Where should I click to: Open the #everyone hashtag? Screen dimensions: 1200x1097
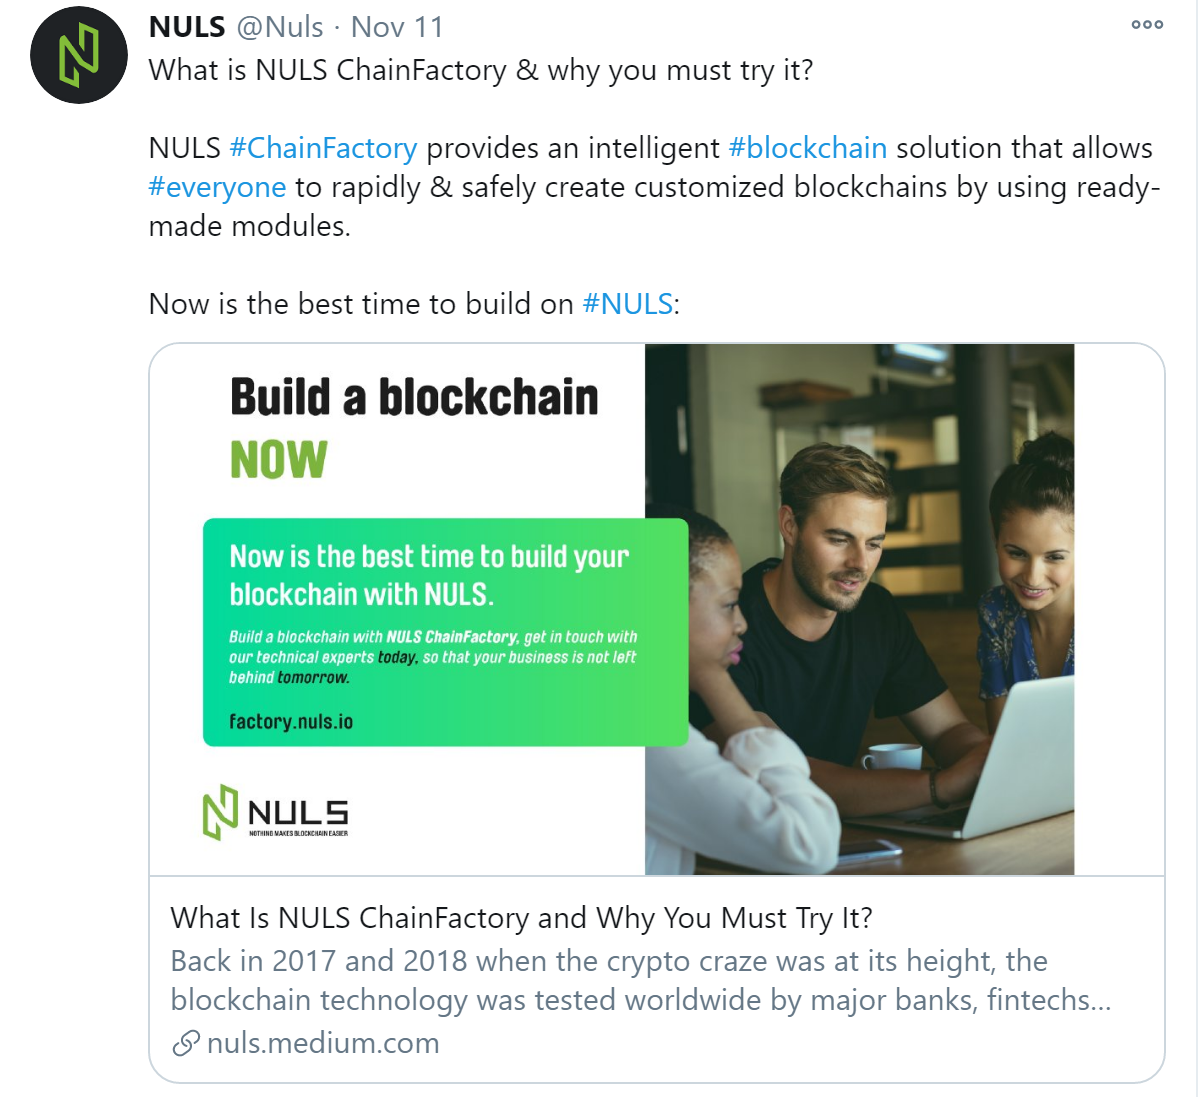(x=217, y=187)
